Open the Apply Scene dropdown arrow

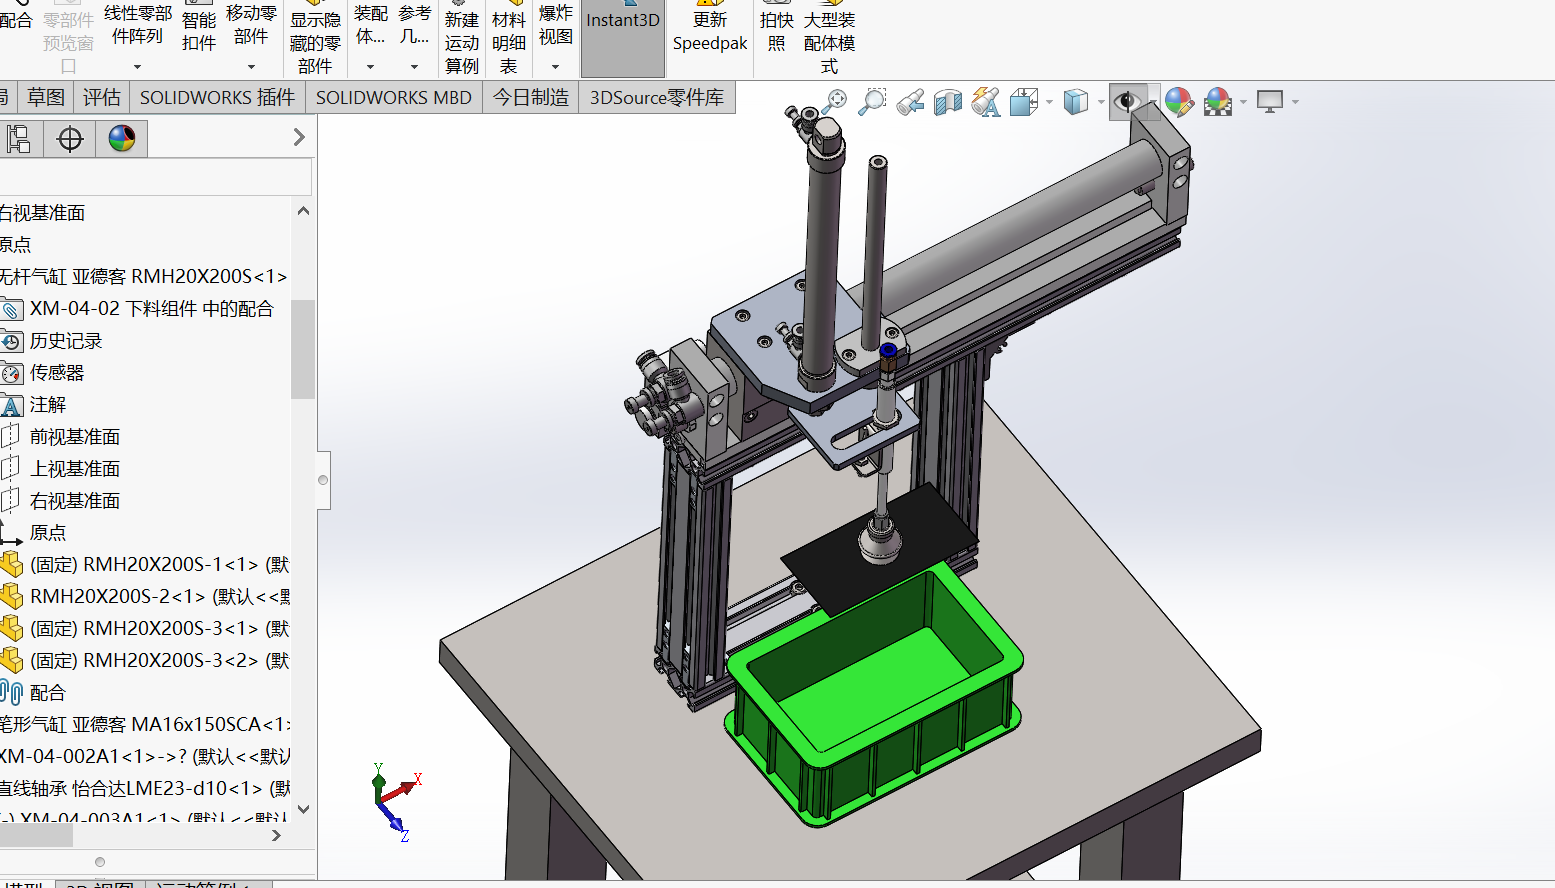pos(1243,102)
